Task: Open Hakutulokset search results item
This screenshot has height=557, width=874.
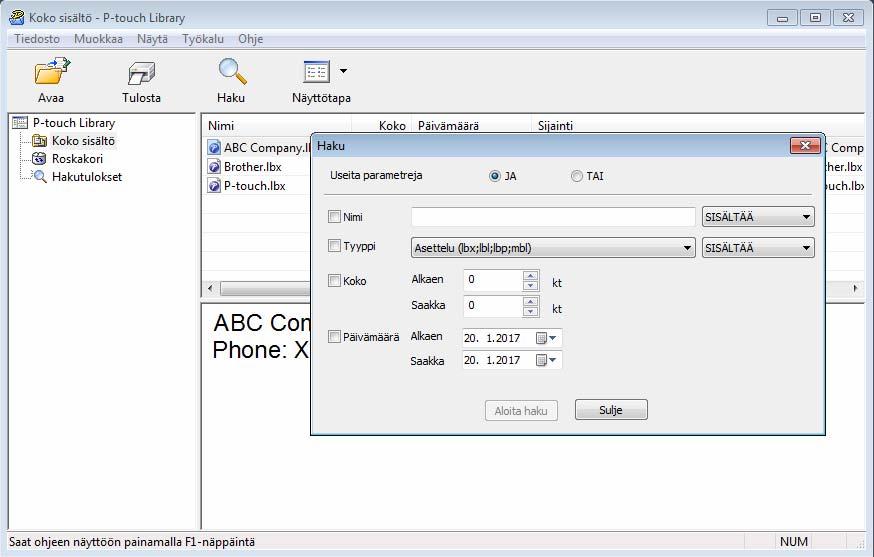Action: (x=86, y=177)
